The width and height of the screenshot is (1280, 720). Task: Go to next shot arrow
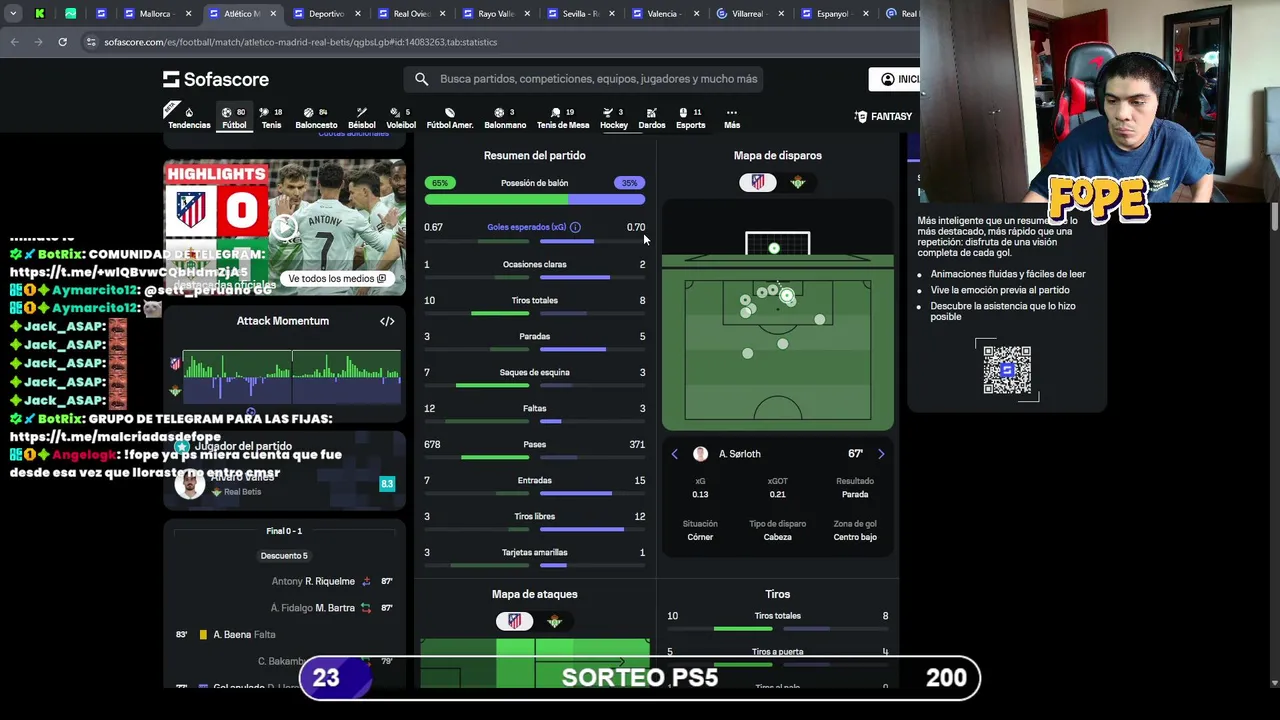tap(881, 454)
